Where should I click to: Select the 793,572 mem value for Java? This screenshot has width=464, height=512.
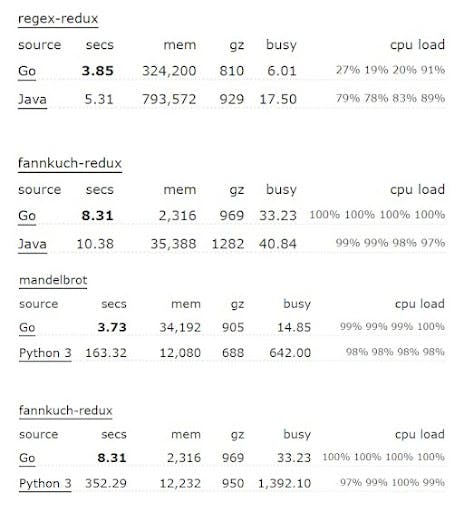[x=169, y=99]
